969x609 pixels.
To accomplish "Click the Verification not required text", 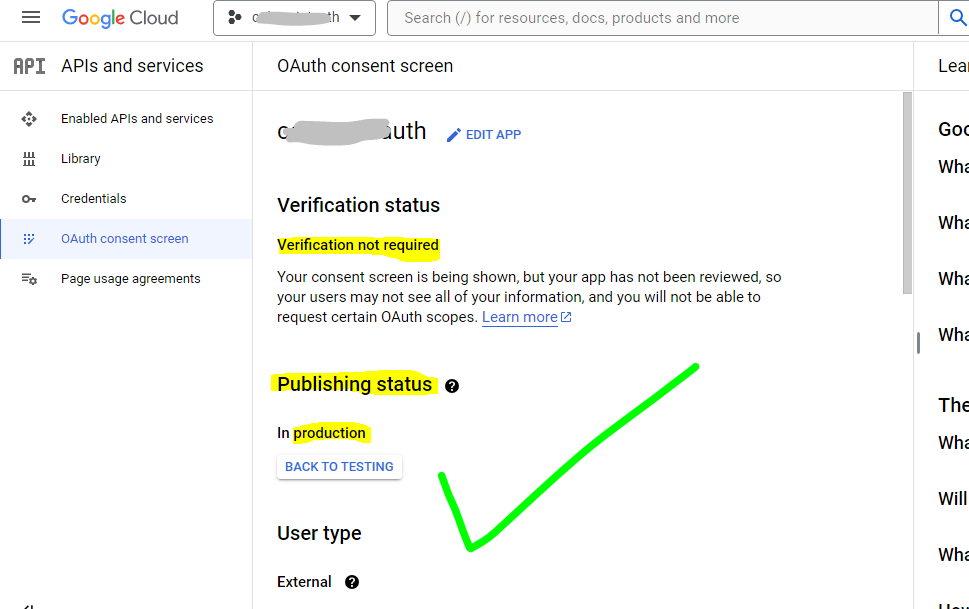I will 358,245.
